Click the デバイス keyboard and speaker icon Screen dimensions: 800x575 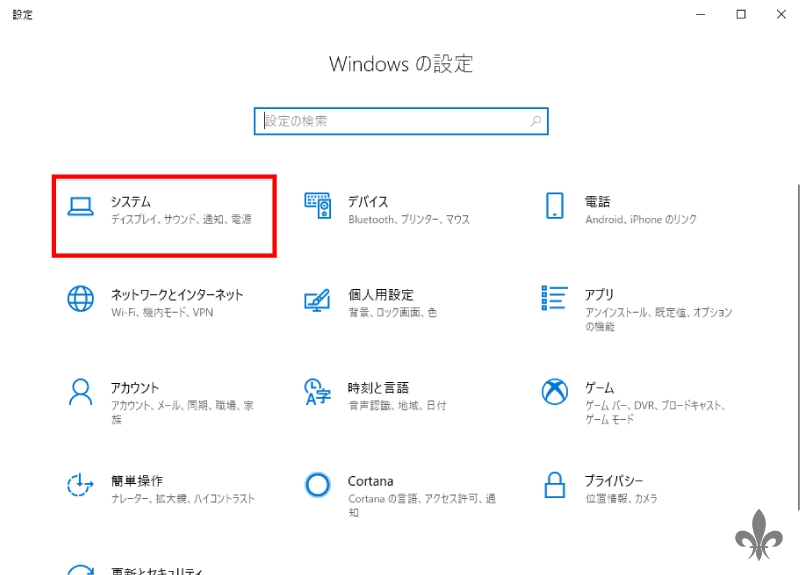click(x=318, y=206)
